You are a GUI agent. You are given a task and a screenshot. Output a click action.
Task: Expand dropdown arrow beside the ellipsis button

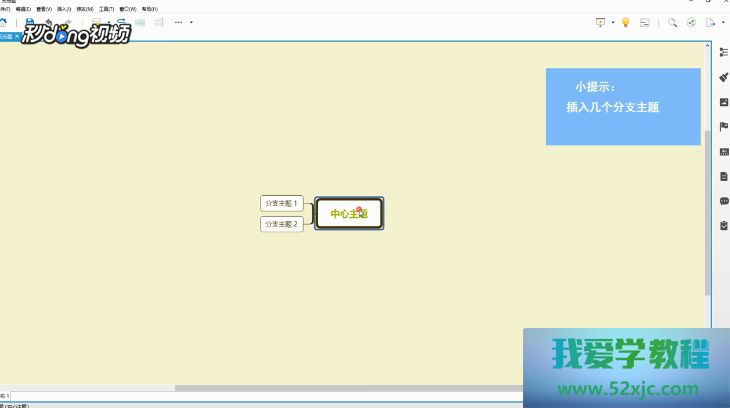click(191, 22)
